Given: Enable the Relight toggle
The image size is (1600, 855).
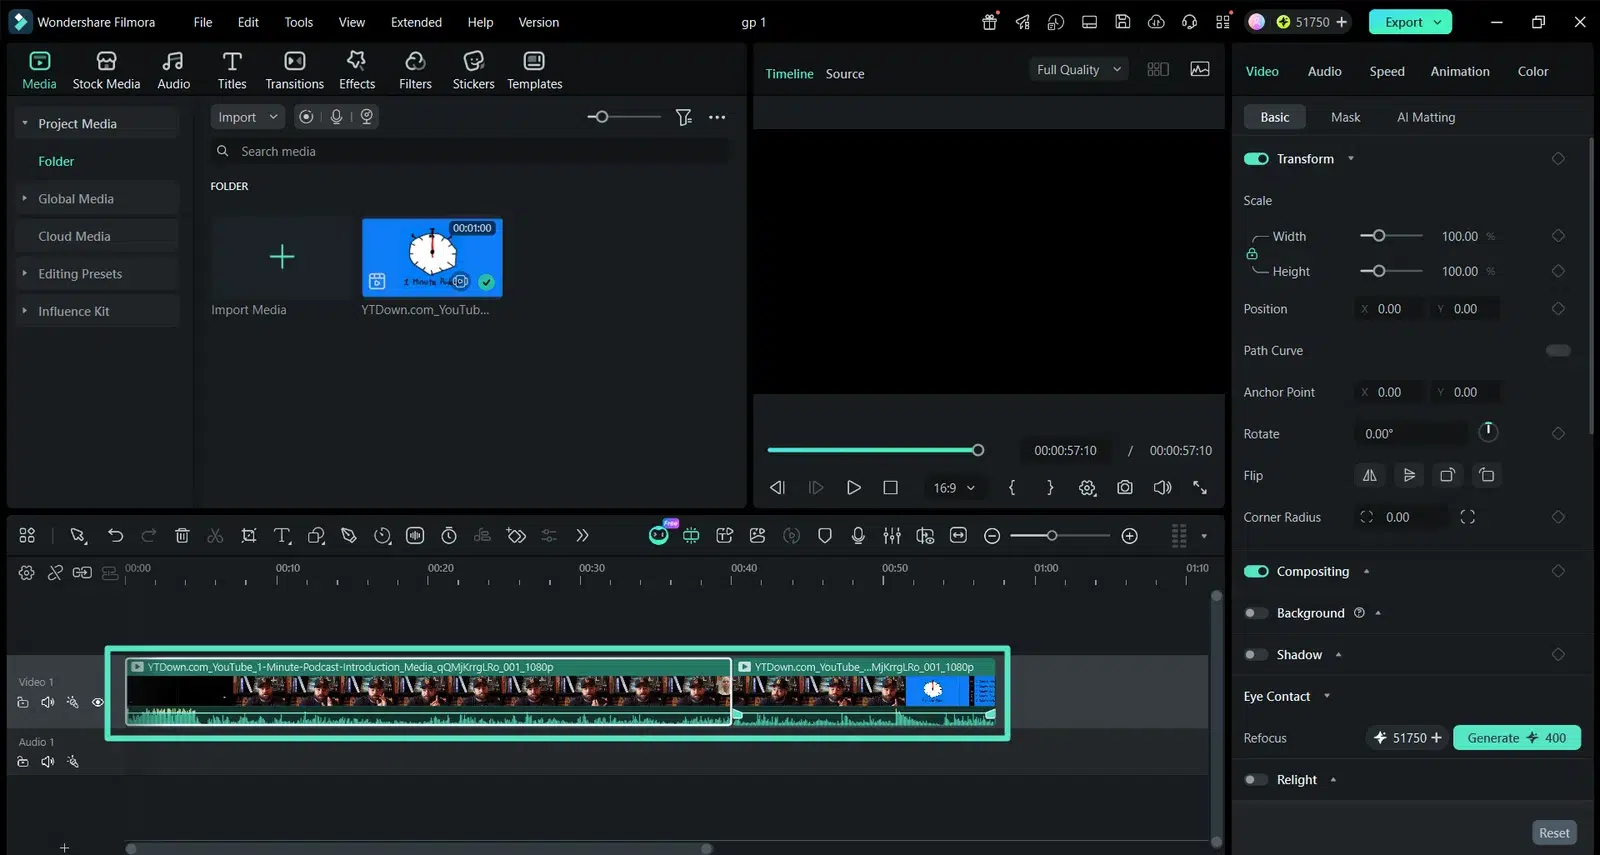Looking at the screenshot, I should [x=1256, y=779].
